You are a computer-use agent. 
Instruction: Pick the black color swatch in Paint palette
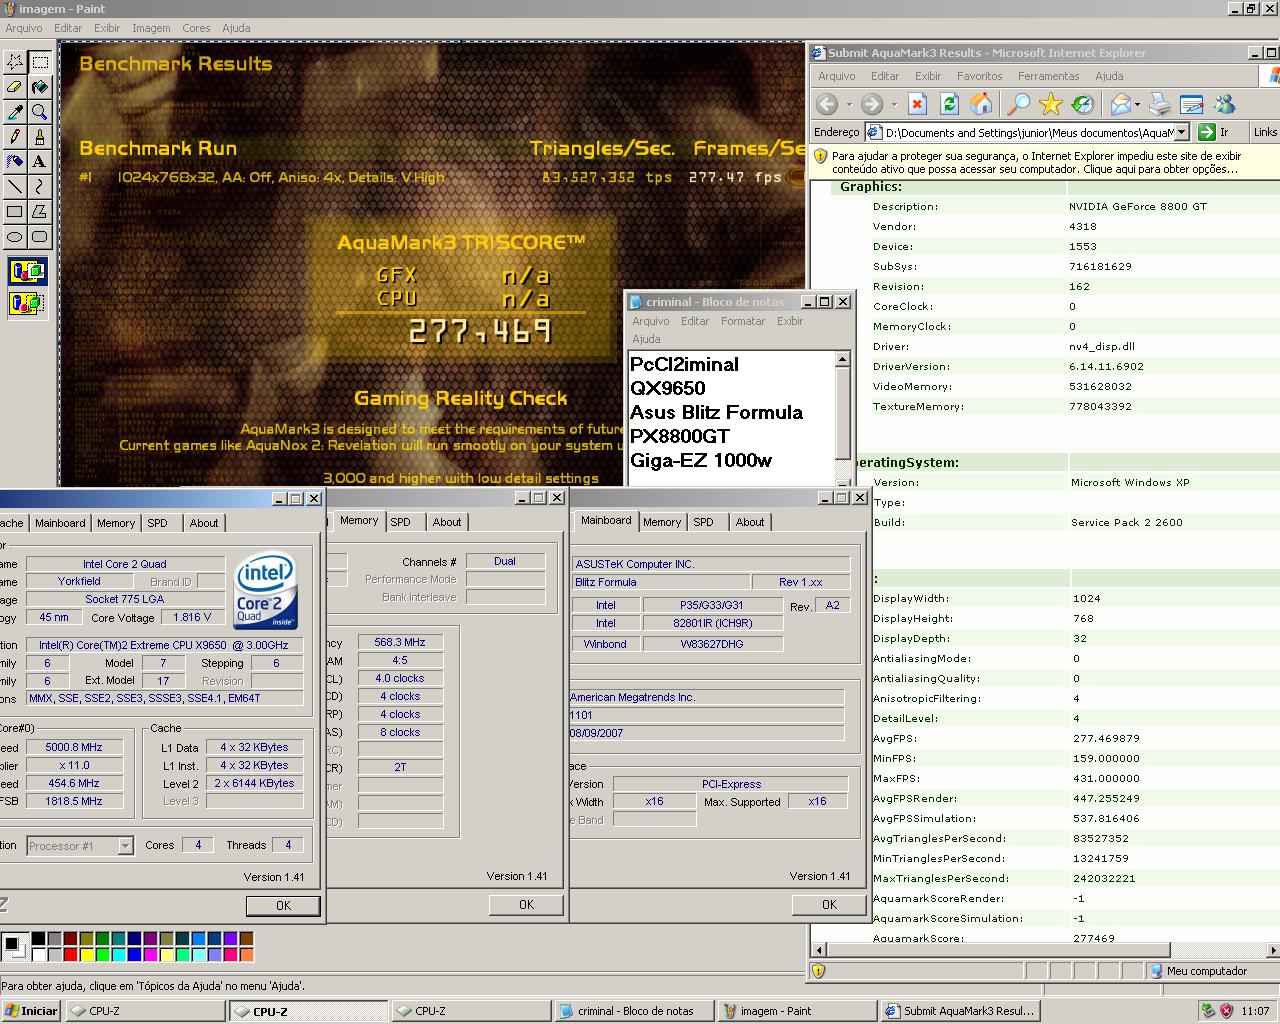38,939
